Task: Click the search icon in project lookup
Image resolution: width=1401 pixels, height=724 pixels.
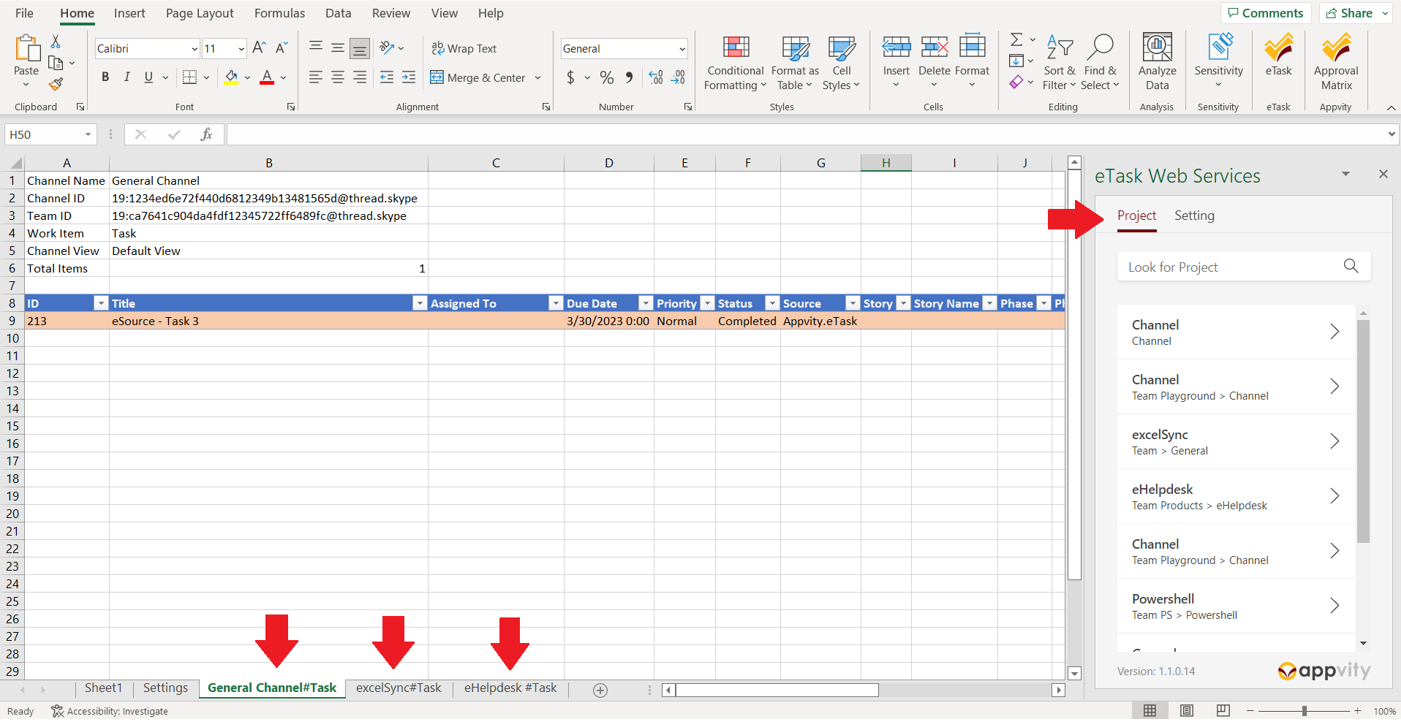Action: (x=1351, y=266)
